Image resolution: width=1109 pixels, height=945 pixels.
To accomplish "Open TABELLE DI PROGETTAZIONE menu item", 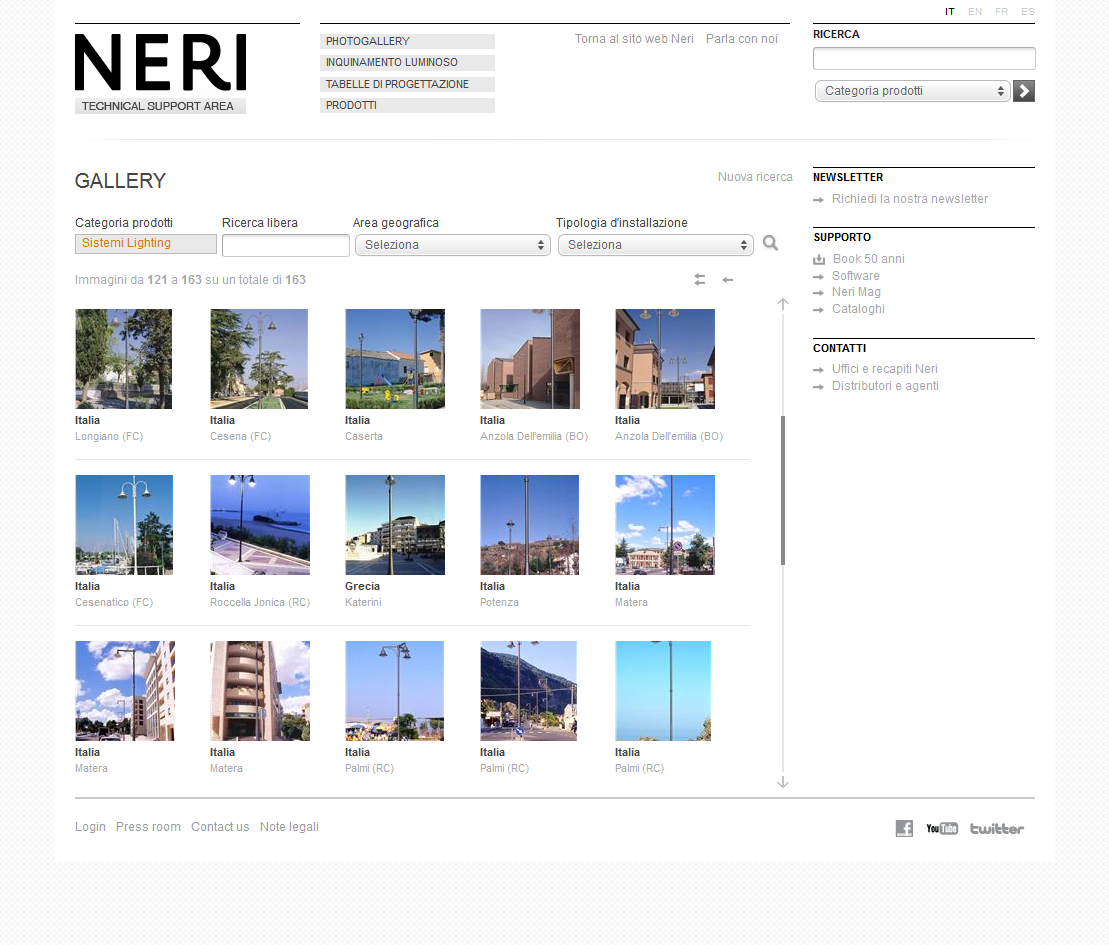I will (x=407, y=84).
